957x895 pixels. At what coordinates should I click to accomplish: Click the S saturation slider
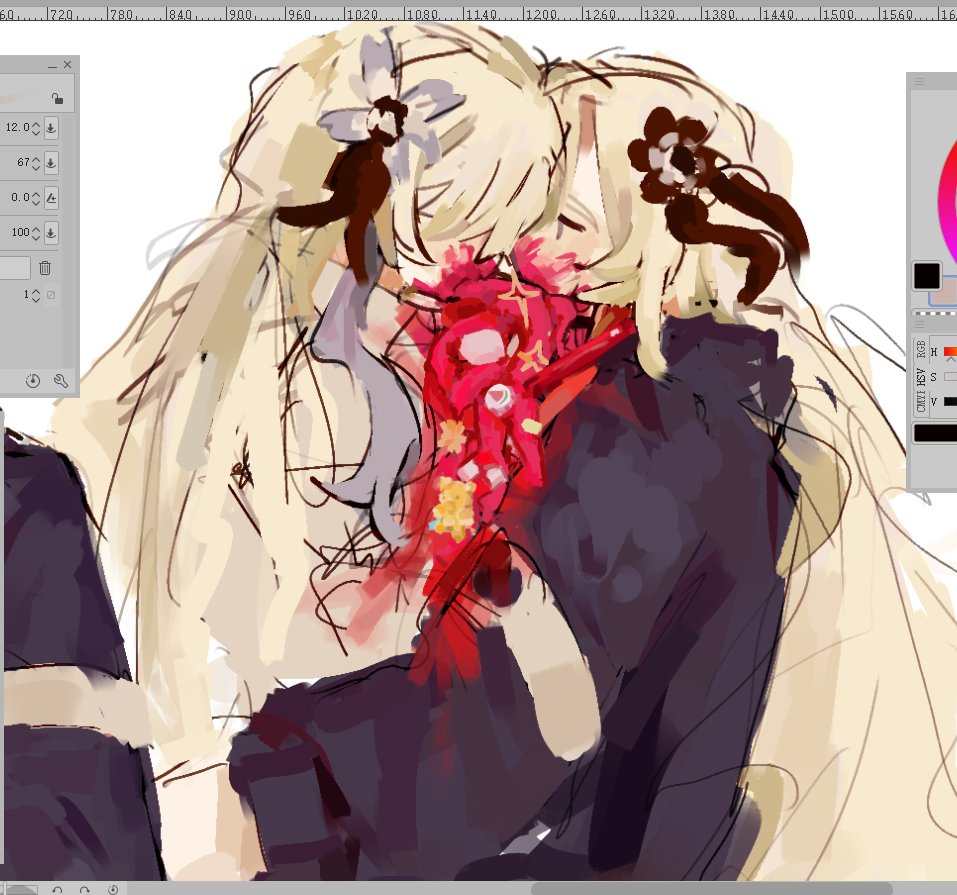pos(950,377)
